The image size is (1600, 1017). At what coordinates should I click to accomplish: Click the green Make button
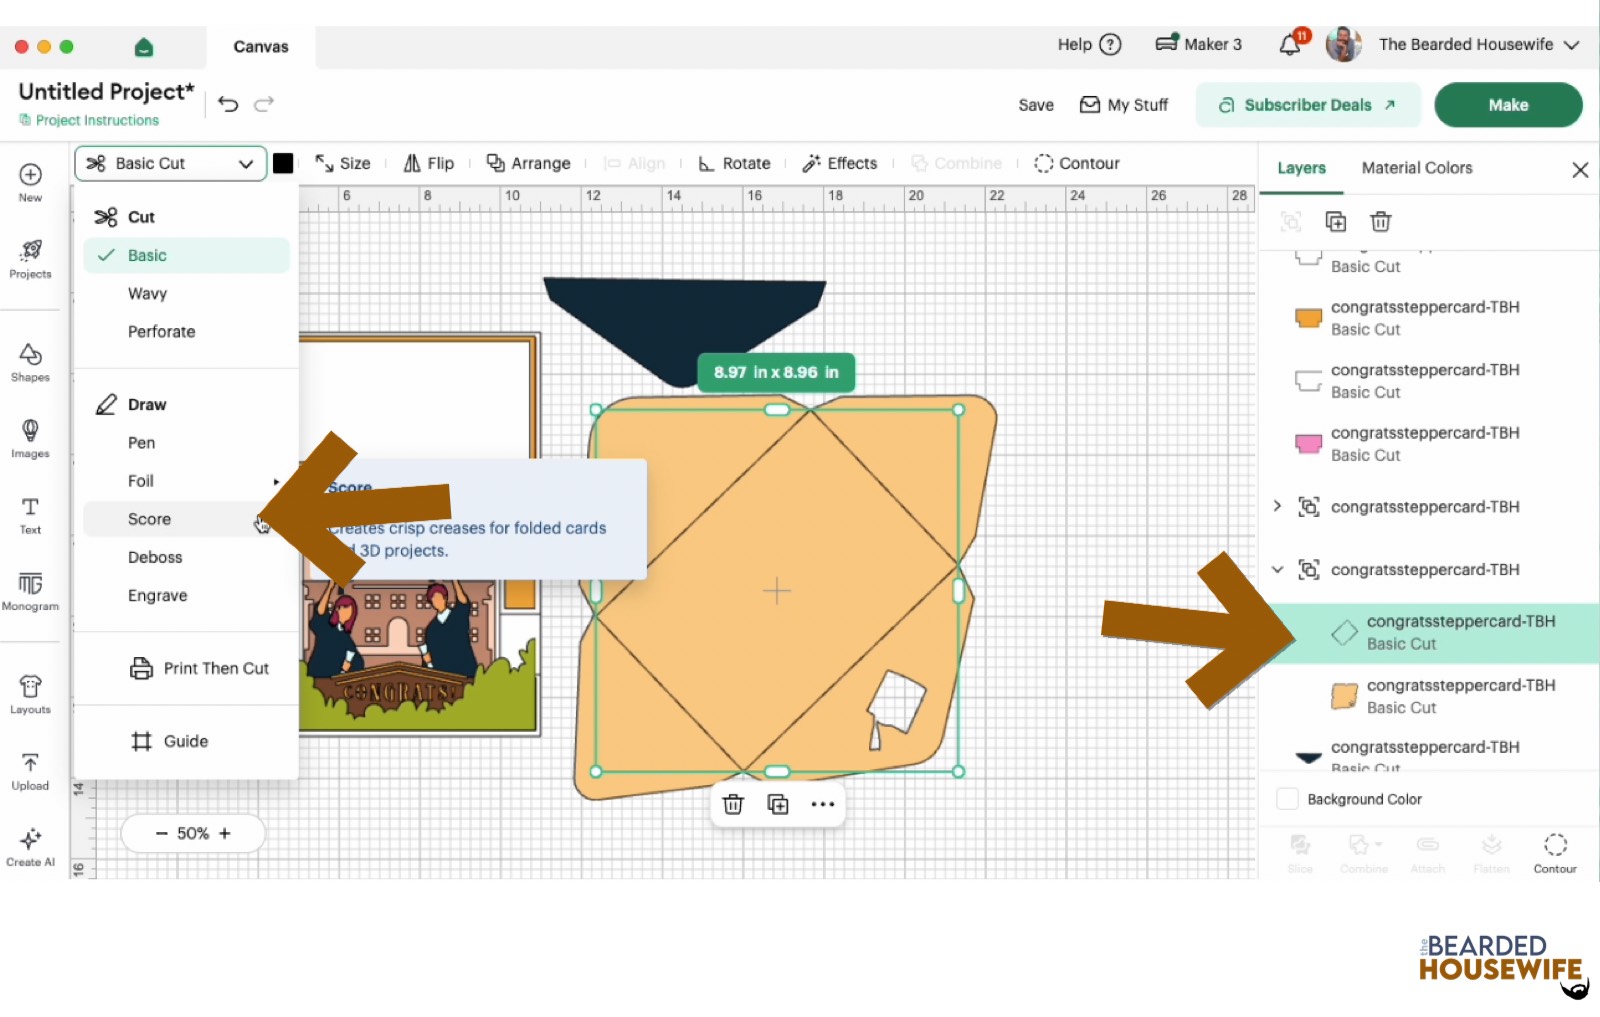(1508, 105)
